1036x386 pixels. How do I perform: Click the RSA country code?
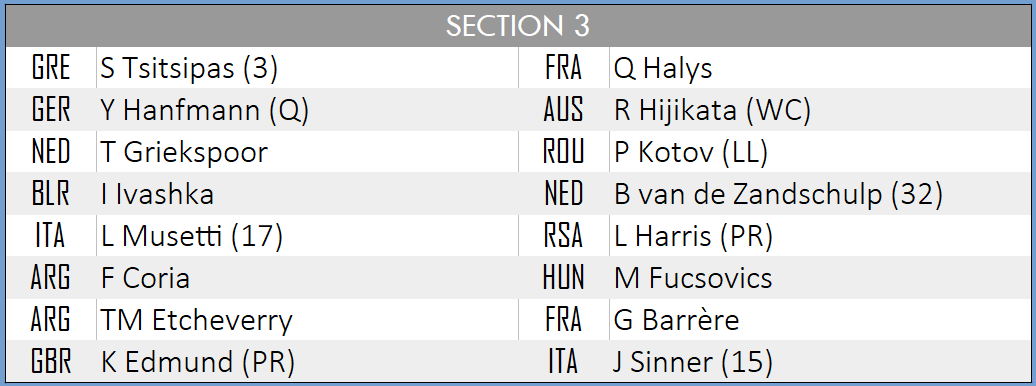(x=564, y=237)
